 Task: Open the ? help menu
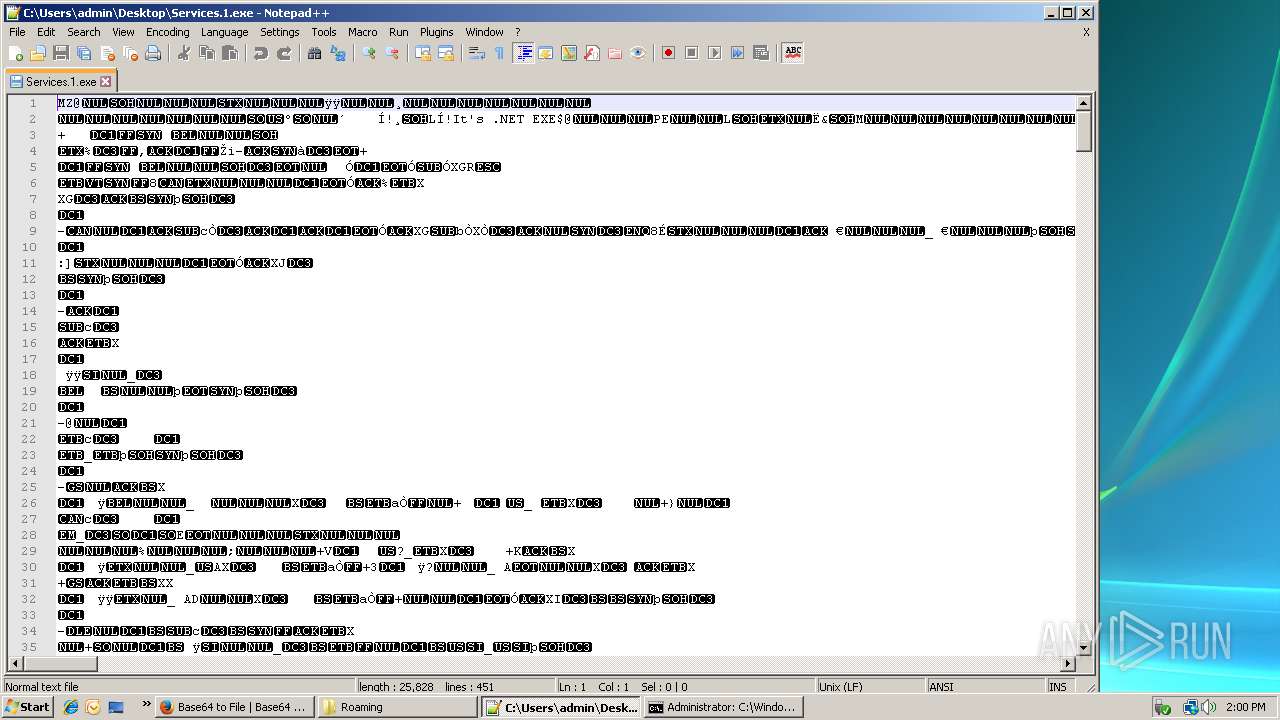[517, 32]
